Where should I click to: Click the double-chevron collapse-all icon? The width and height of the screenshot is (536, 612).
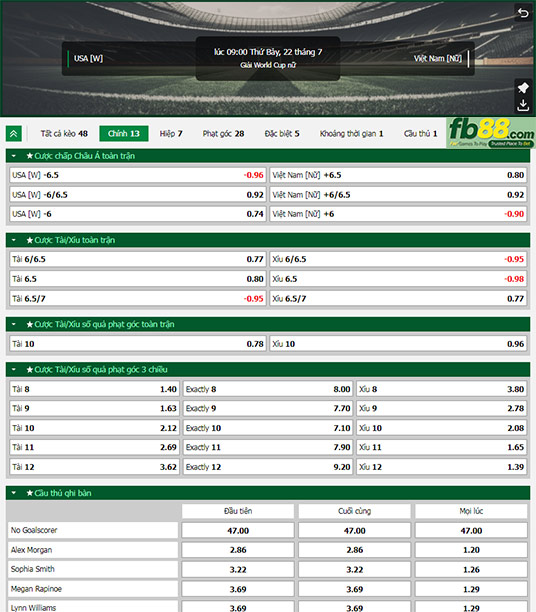14,134
